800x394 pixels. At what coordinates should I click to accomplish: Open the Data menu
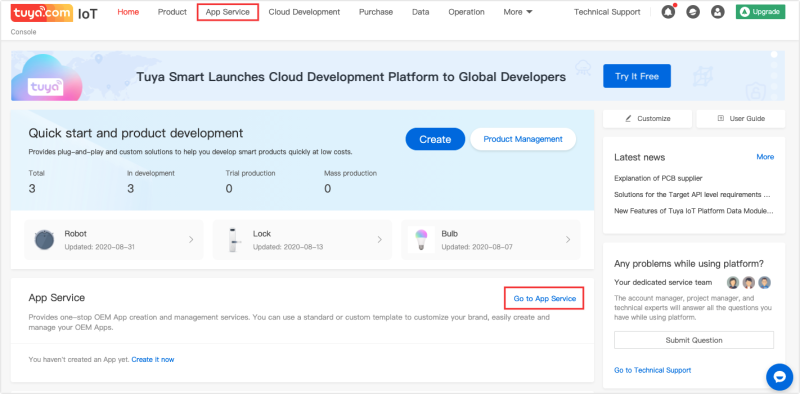pos(420,12)
